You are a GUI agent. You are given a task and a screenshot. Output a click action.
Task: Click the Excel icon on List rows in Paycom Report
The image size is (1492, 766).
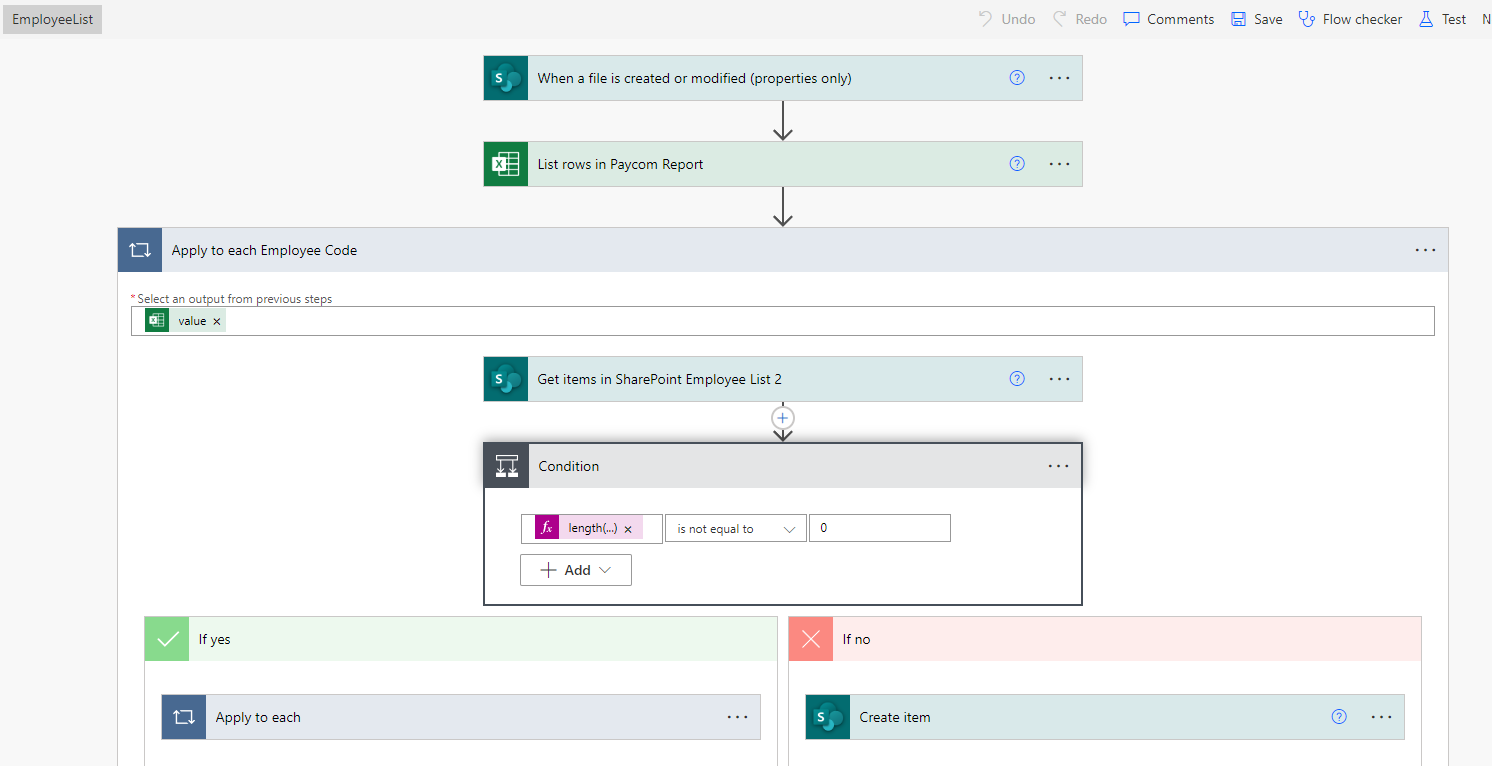(506, 164)
